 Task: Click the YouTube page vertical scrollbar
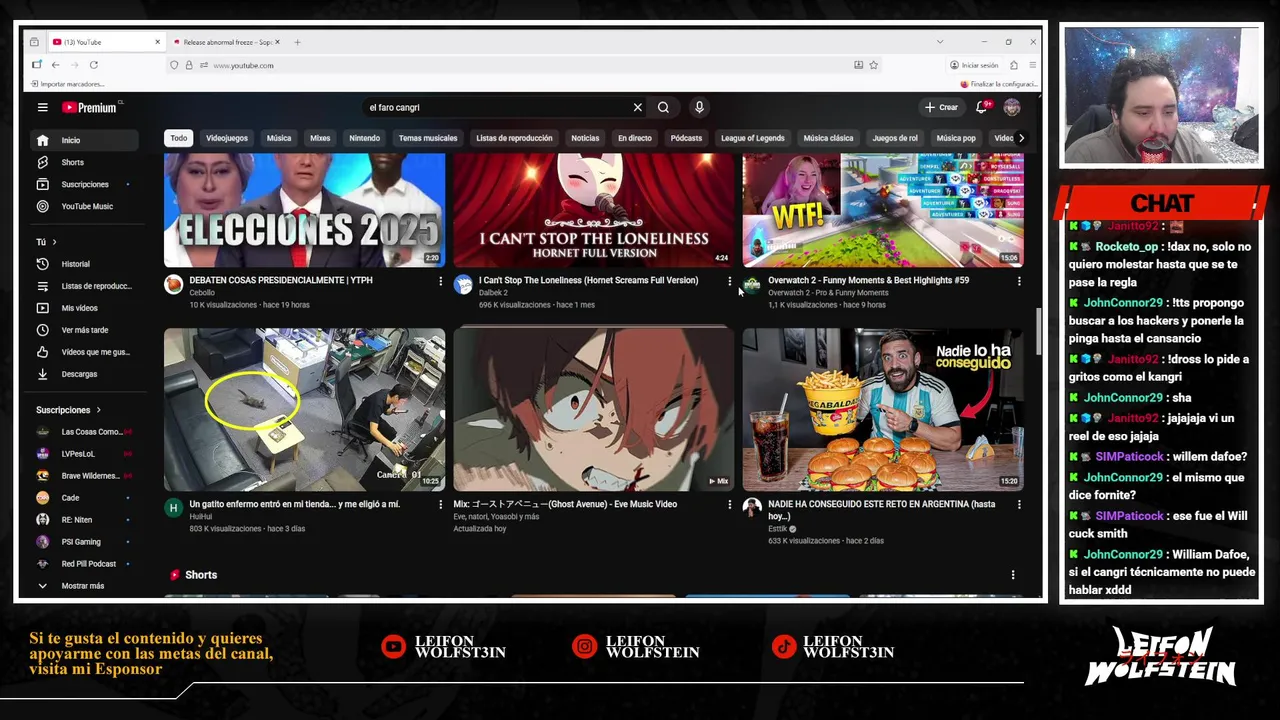(1039, 330)
